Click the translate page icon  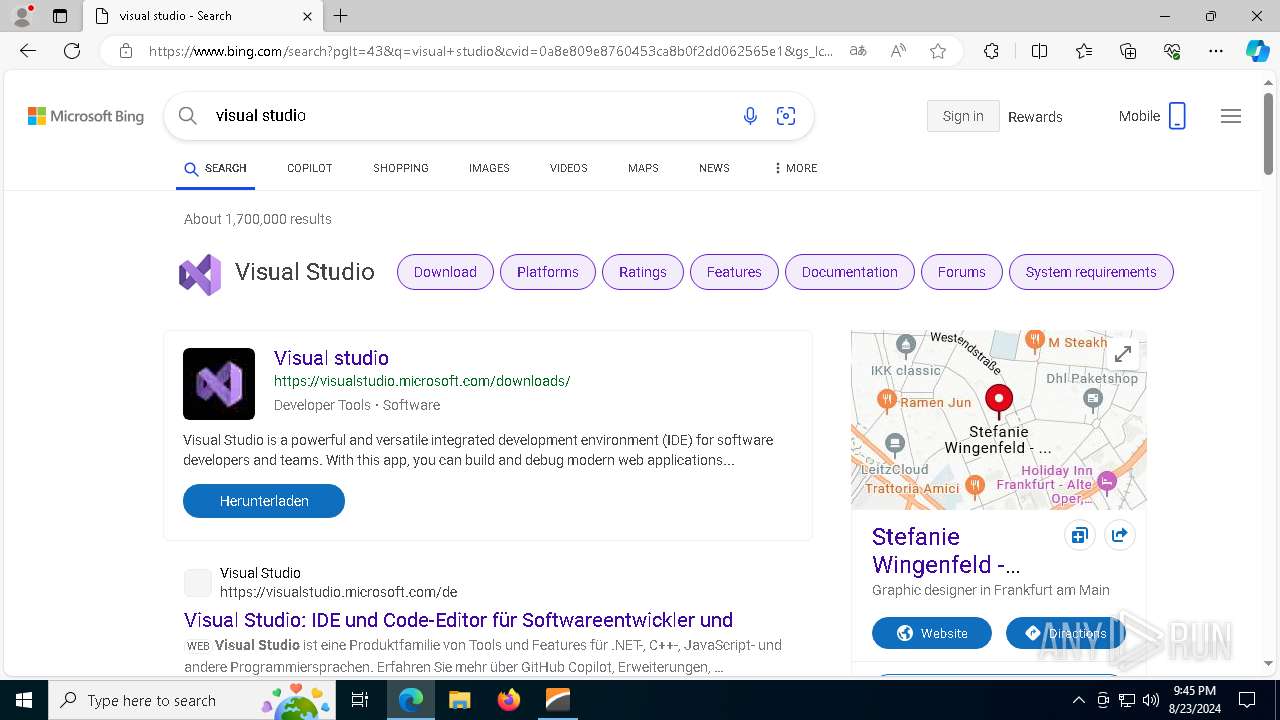click(858, 51)
